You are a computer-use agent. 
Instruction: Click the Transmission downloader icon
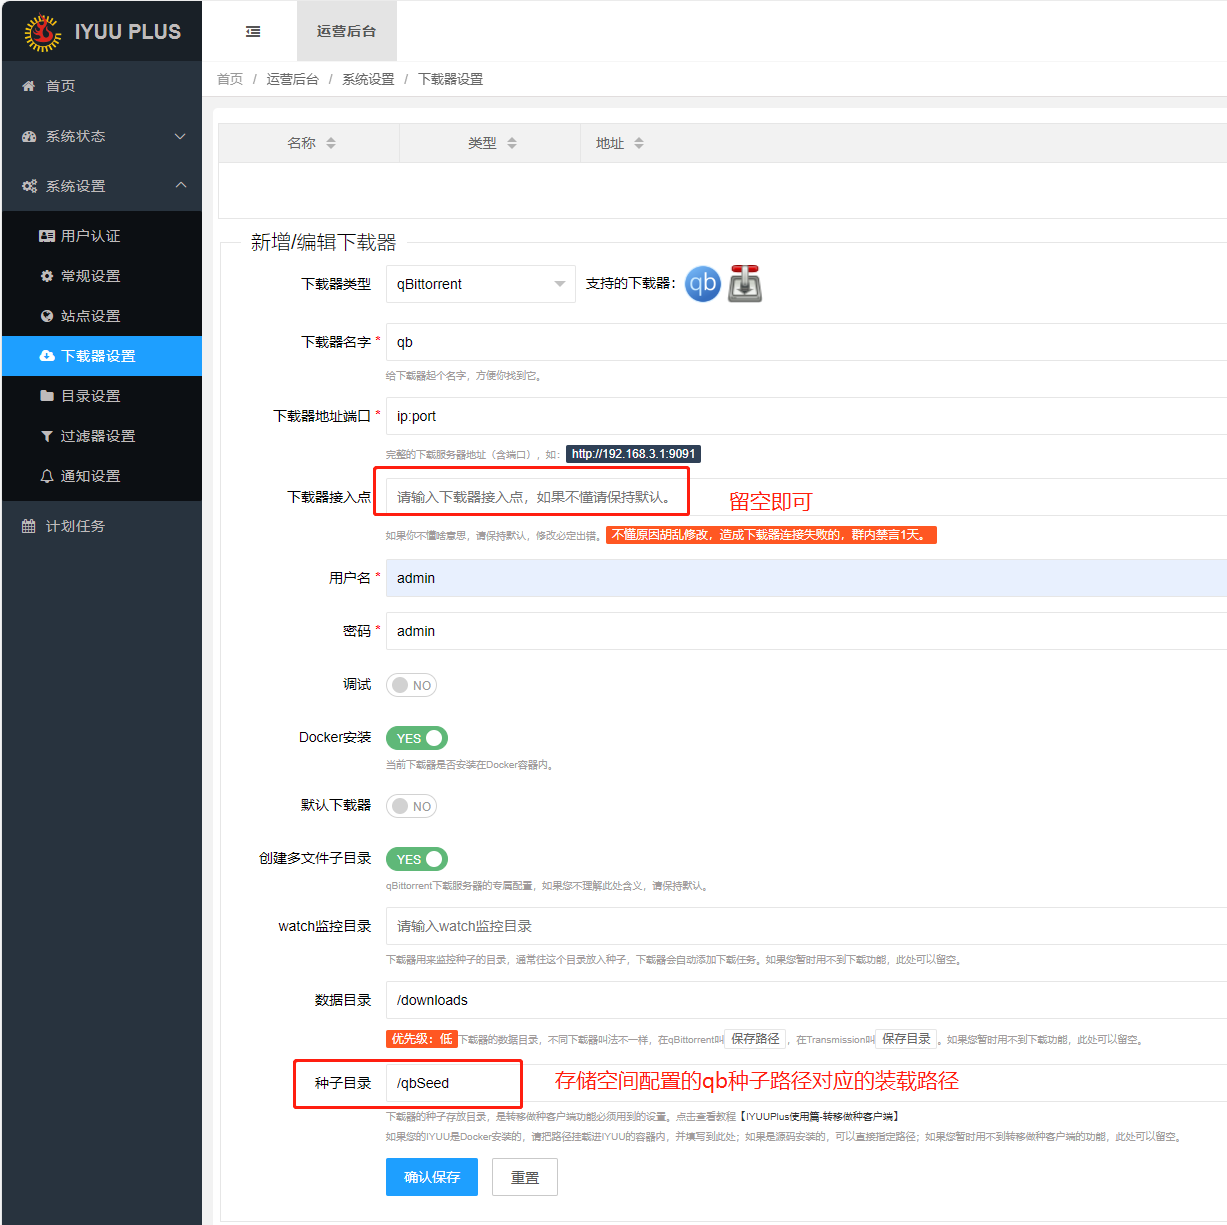(x=744, y=284)
